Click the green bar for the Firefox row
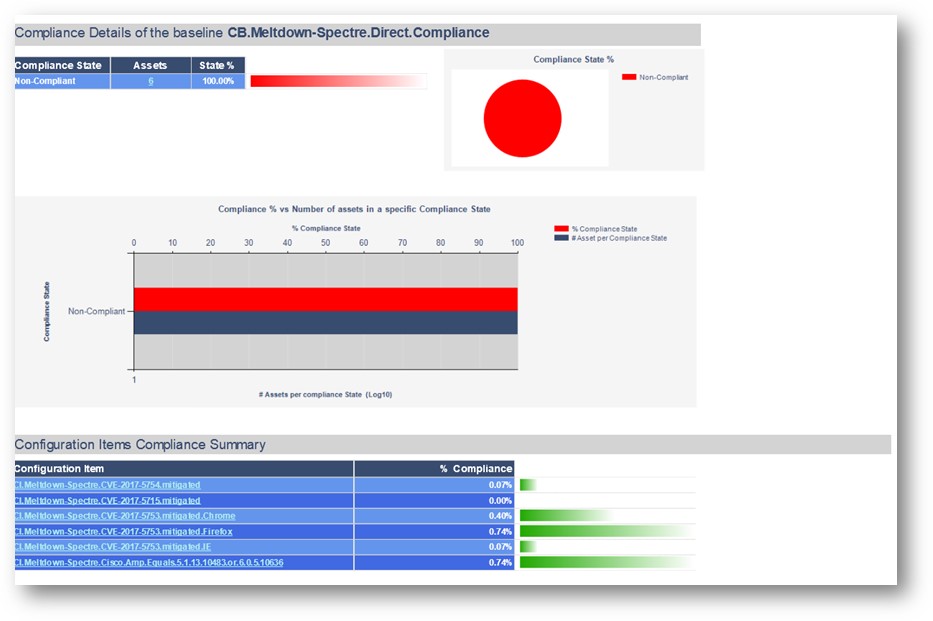This screenshot has width=933, height=621. [606, 531]
